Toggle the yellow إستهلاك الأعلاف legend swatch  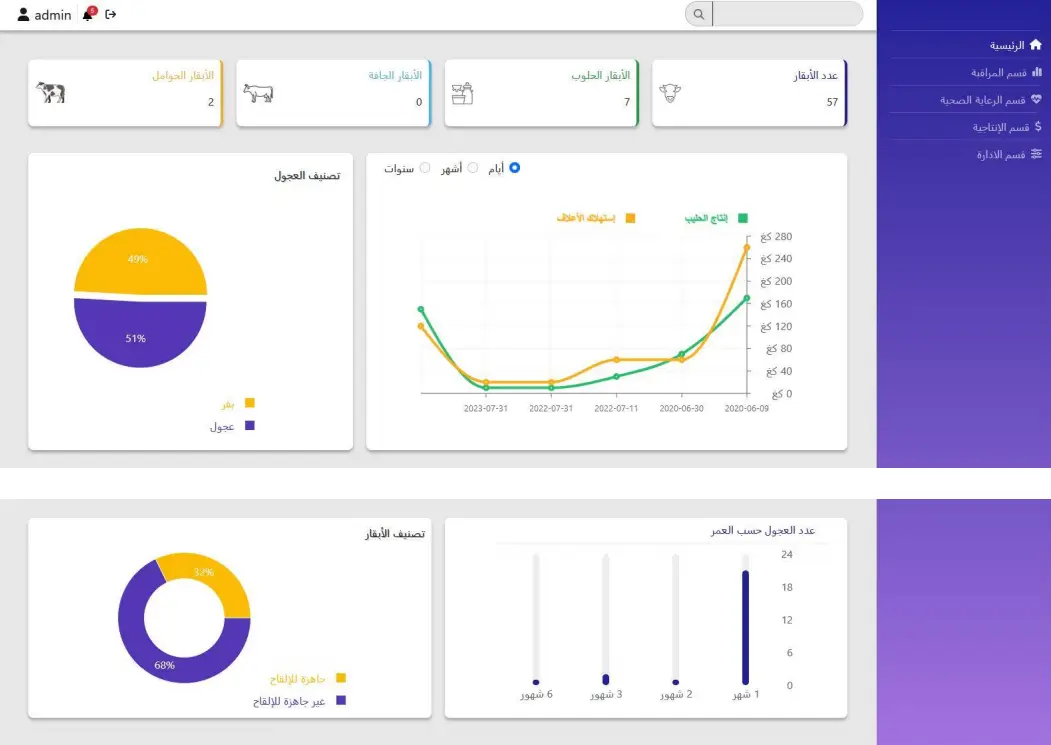[x=630, y=218]
